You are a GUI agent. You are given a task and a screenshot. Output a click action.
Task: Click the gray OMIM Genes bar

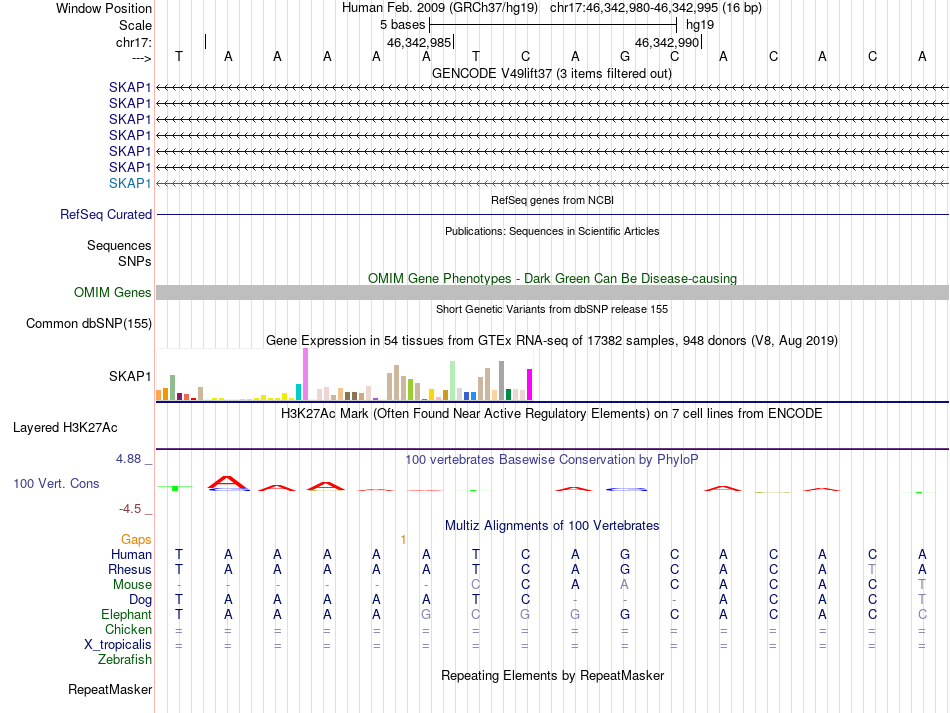pos(552,293)
